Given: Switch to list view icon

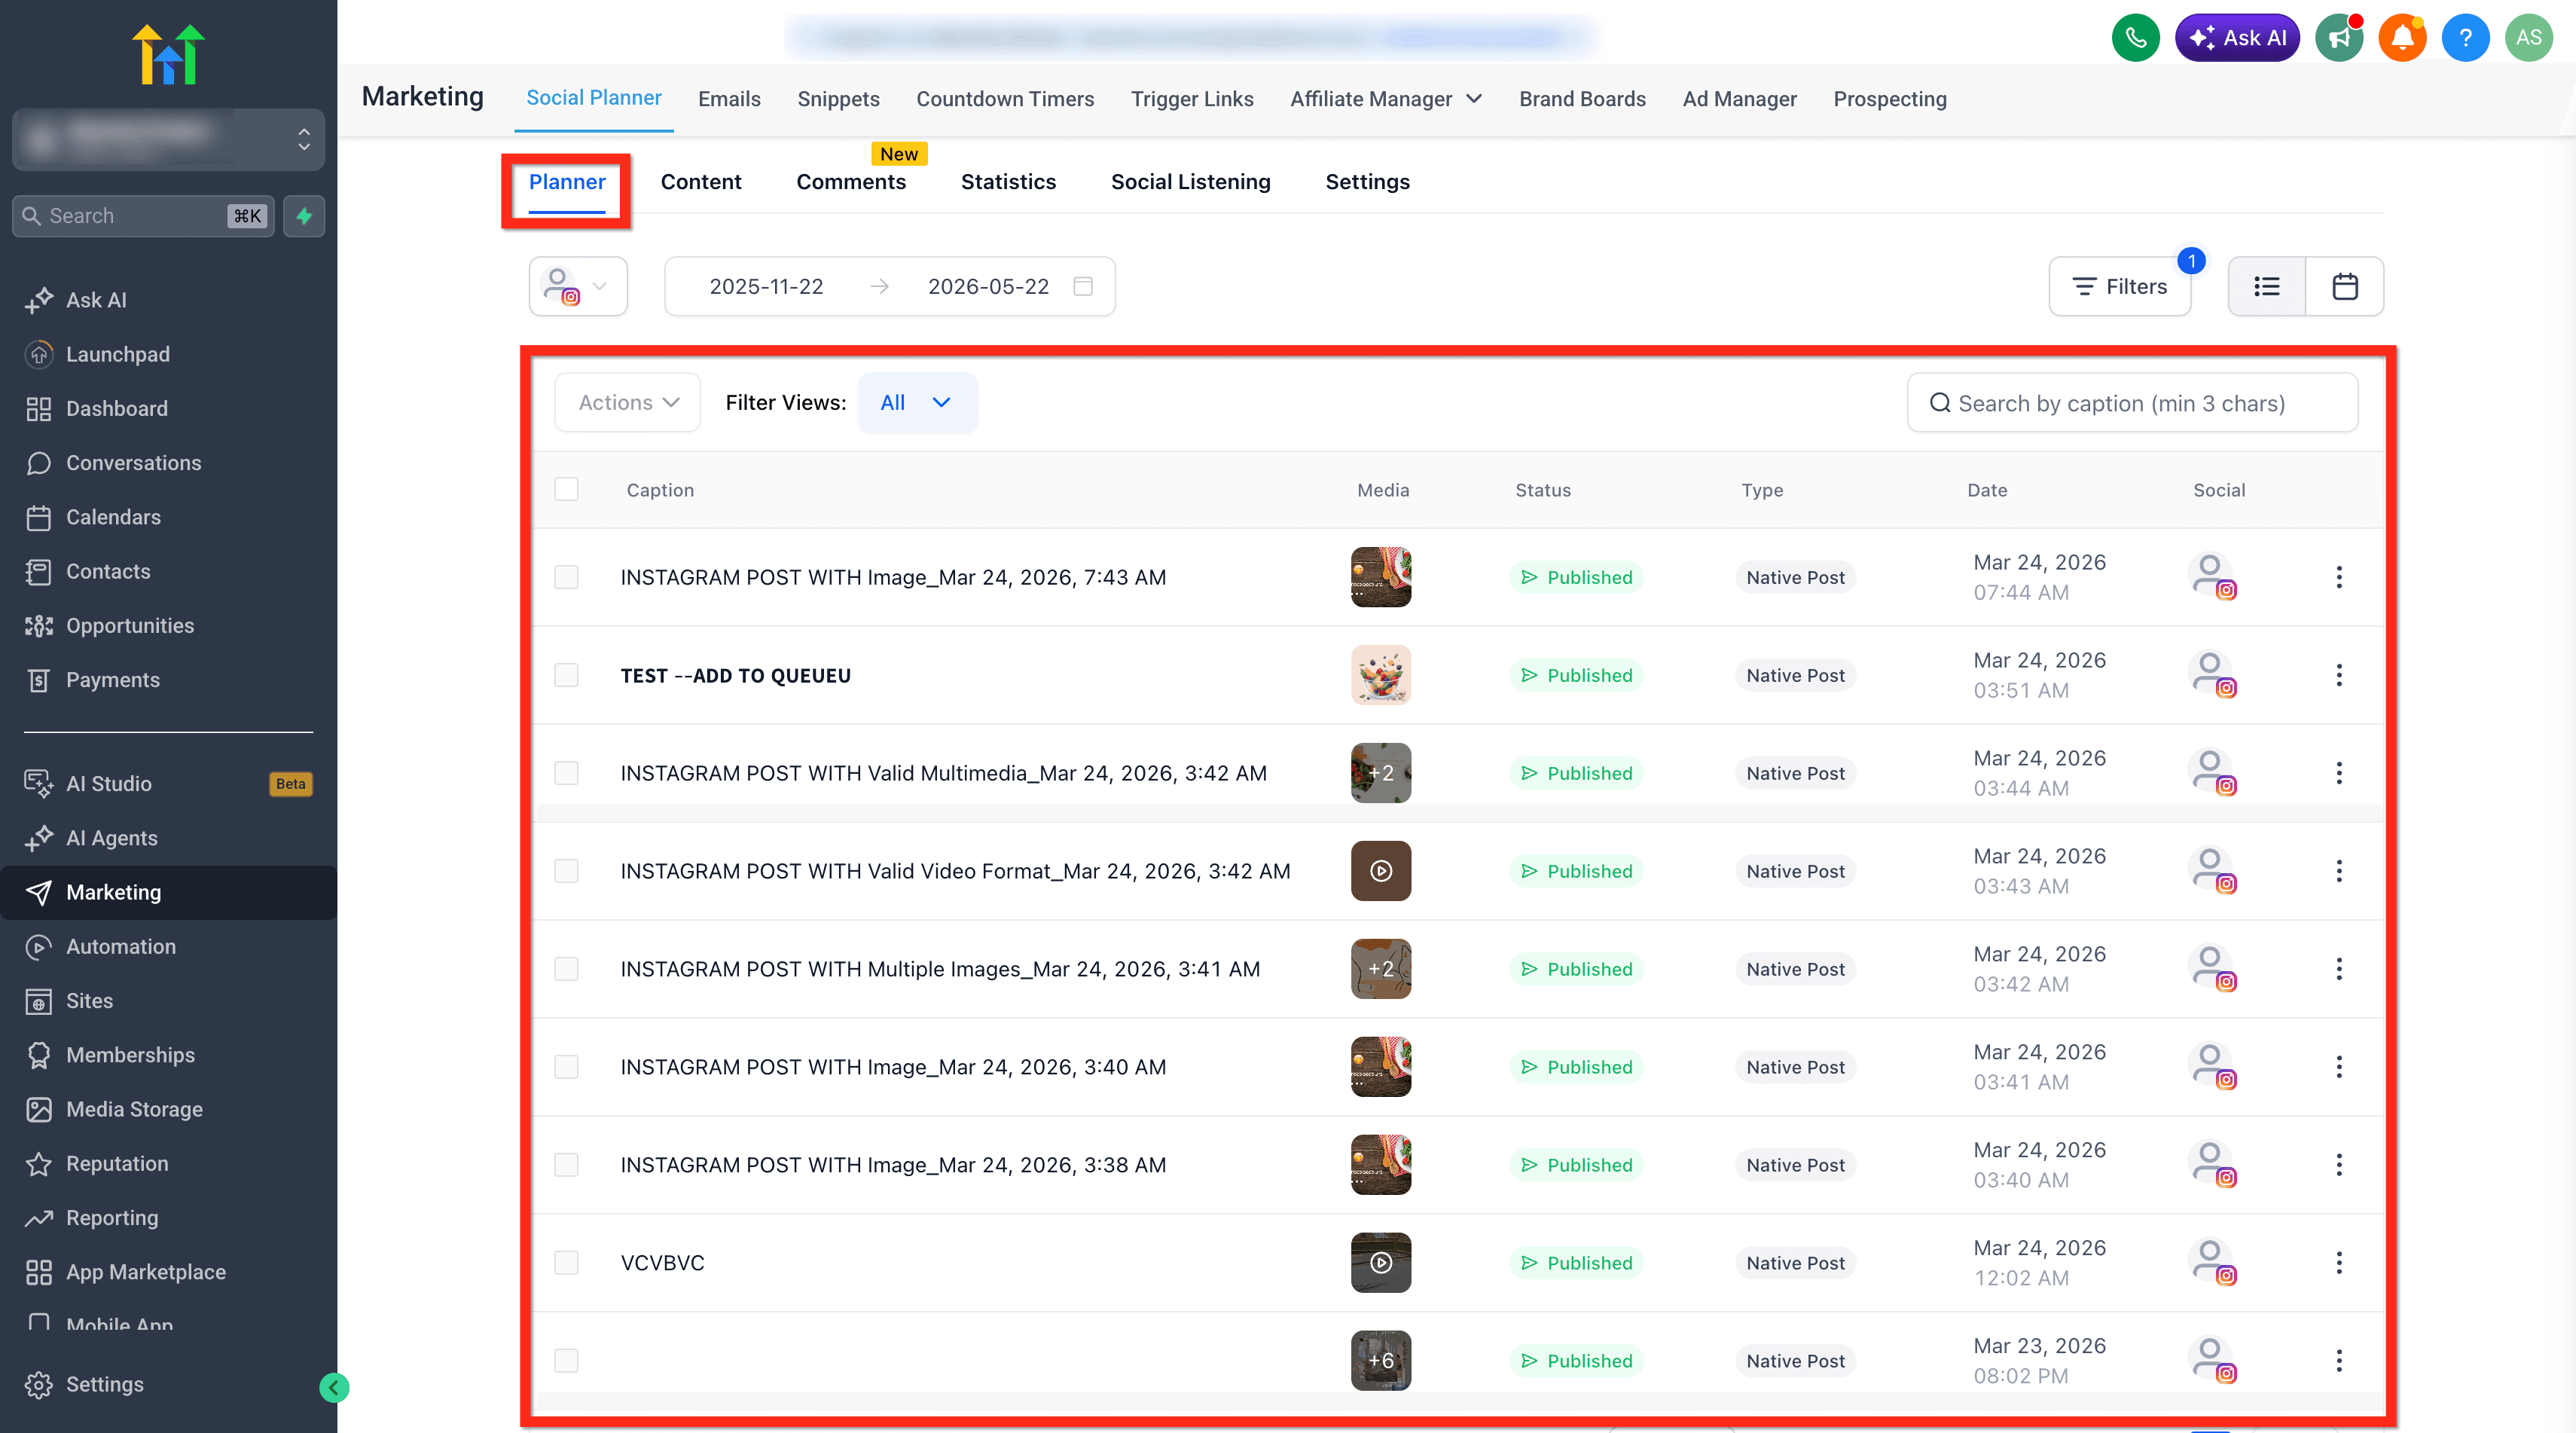Looking at the screenshot, I should pos(2267,287).
